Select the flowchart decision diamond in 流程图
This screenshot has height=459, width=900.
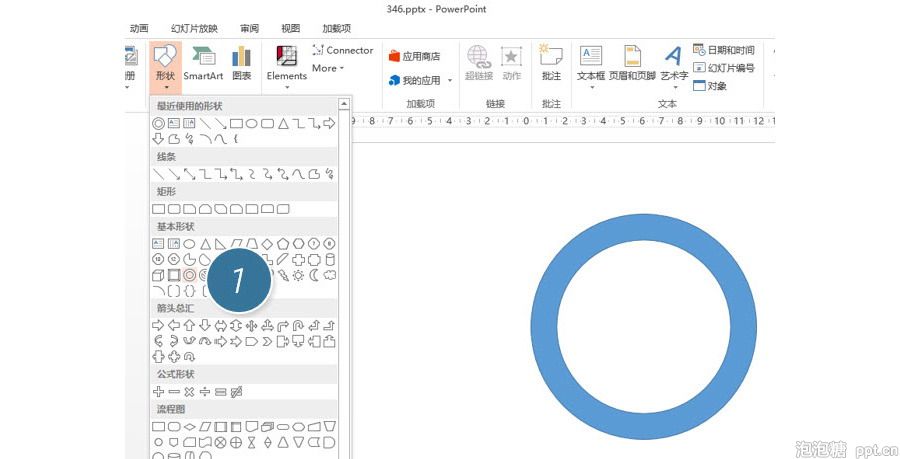click(189, 427)
